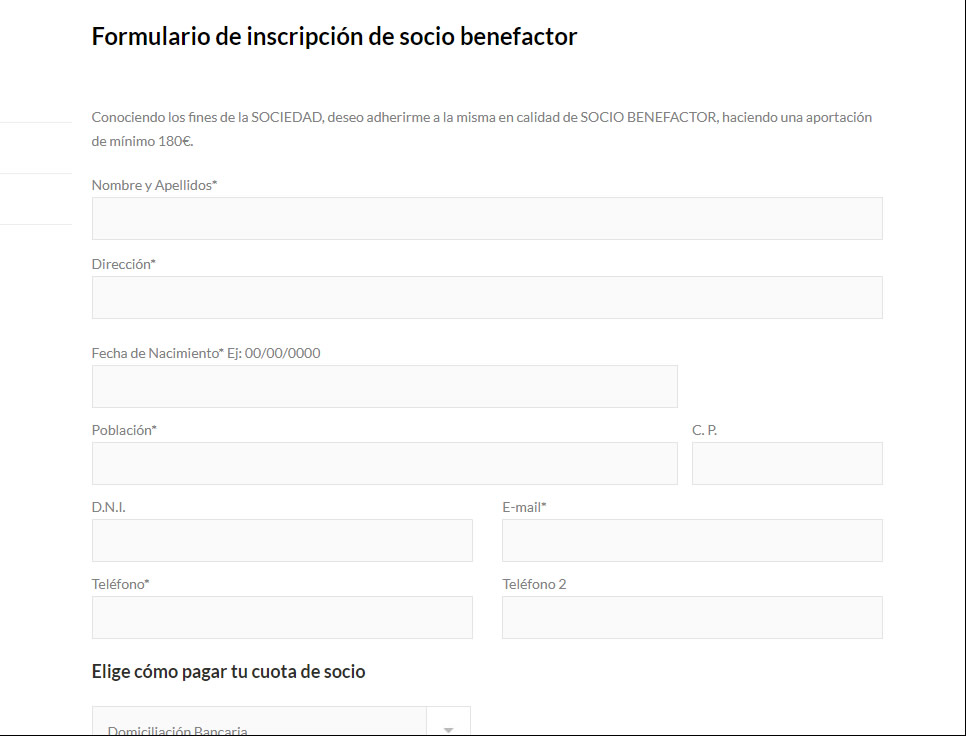Click the 'Elige cómo pagar tu cuota' heading
This screenshot has width=966, height=736.
click(228, 672)
